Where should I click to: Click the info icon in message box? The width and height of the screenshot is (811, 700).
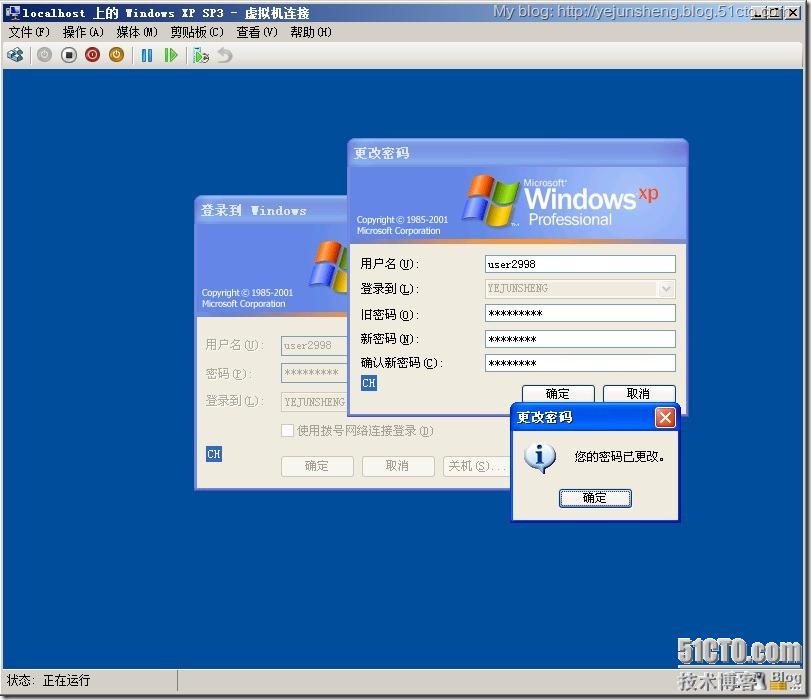pyautogui.click(x=539, y=457)
